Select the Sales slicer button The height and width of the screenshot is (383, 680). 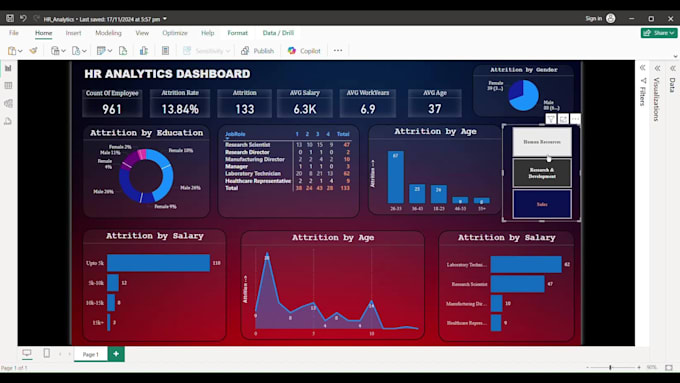[x=542, y=204]
